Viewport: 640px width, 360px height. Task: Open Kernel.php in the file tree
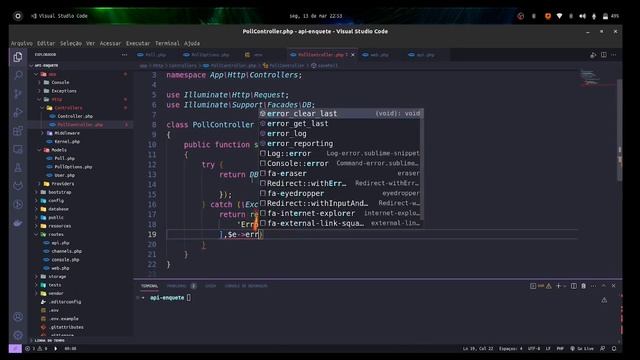click(x=67, y=142)
